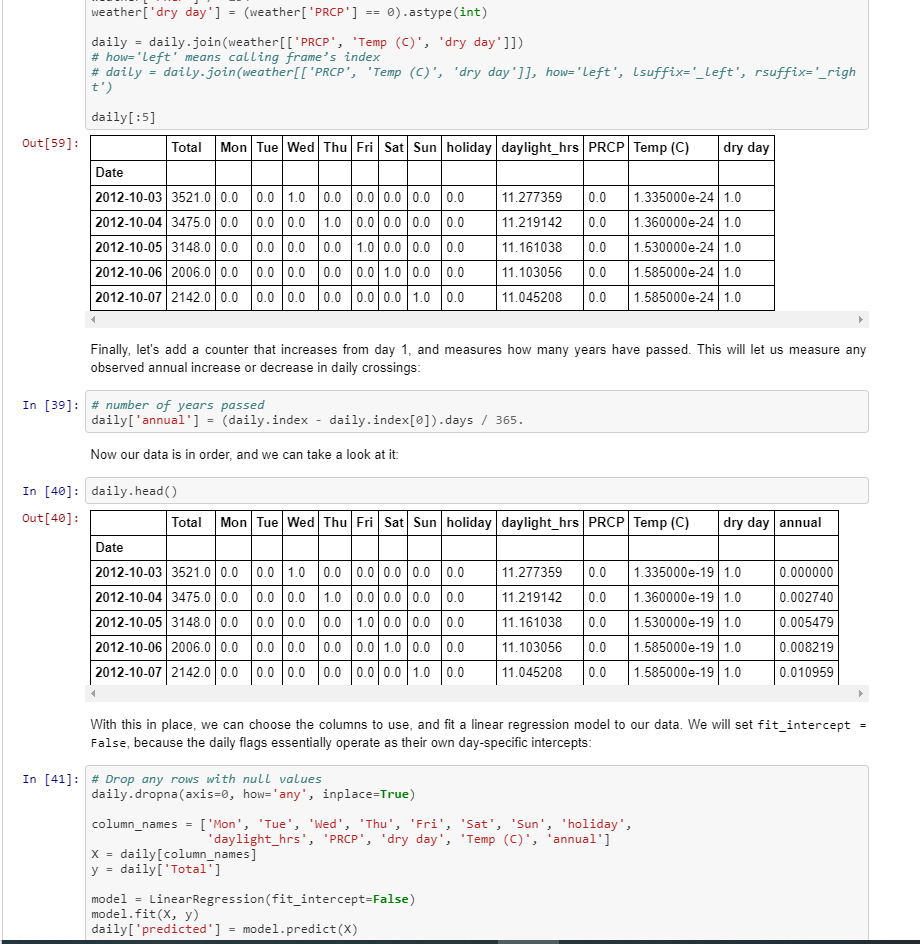This screenshot has width=920, height=944.
Task: Click 'Temp (C)' header in Out[59] table
Action: [661, 148]
